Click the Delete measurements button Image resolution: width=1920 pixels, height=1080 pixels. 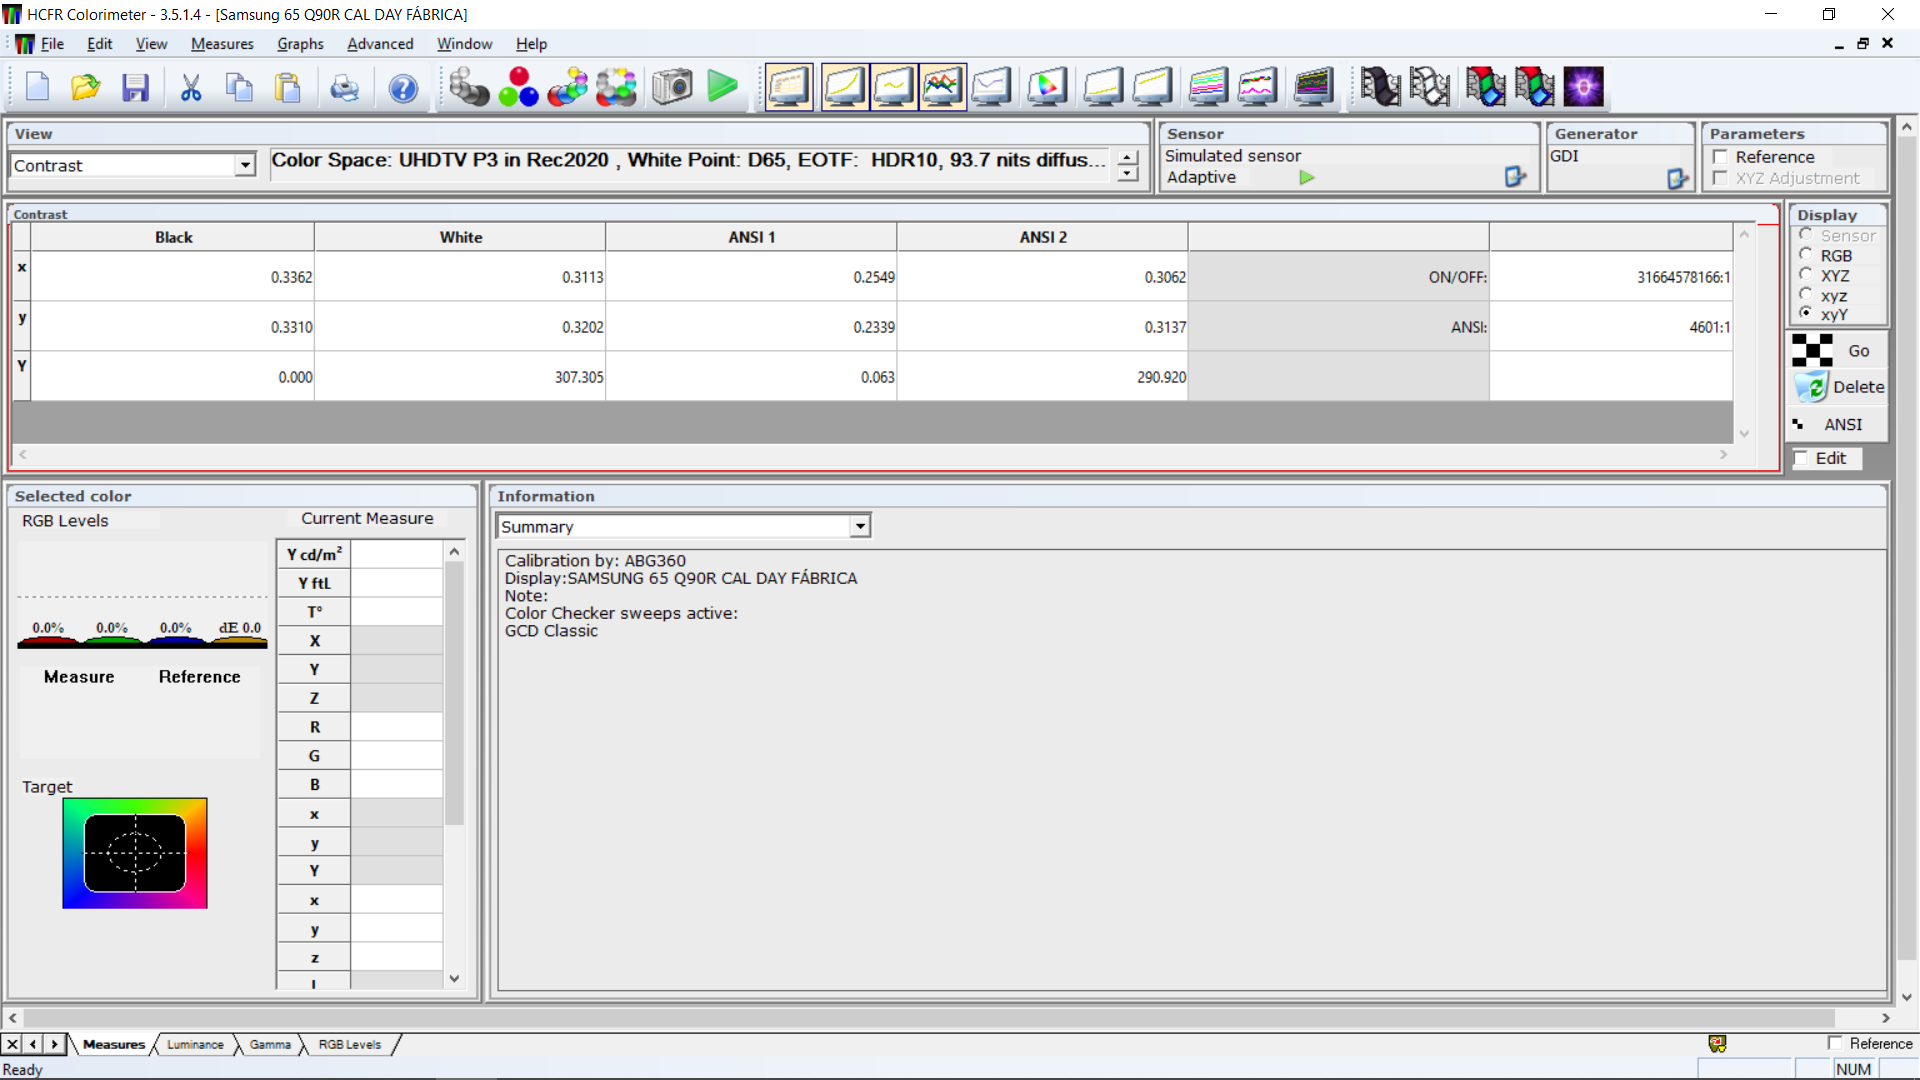(x=1838, y=387)
